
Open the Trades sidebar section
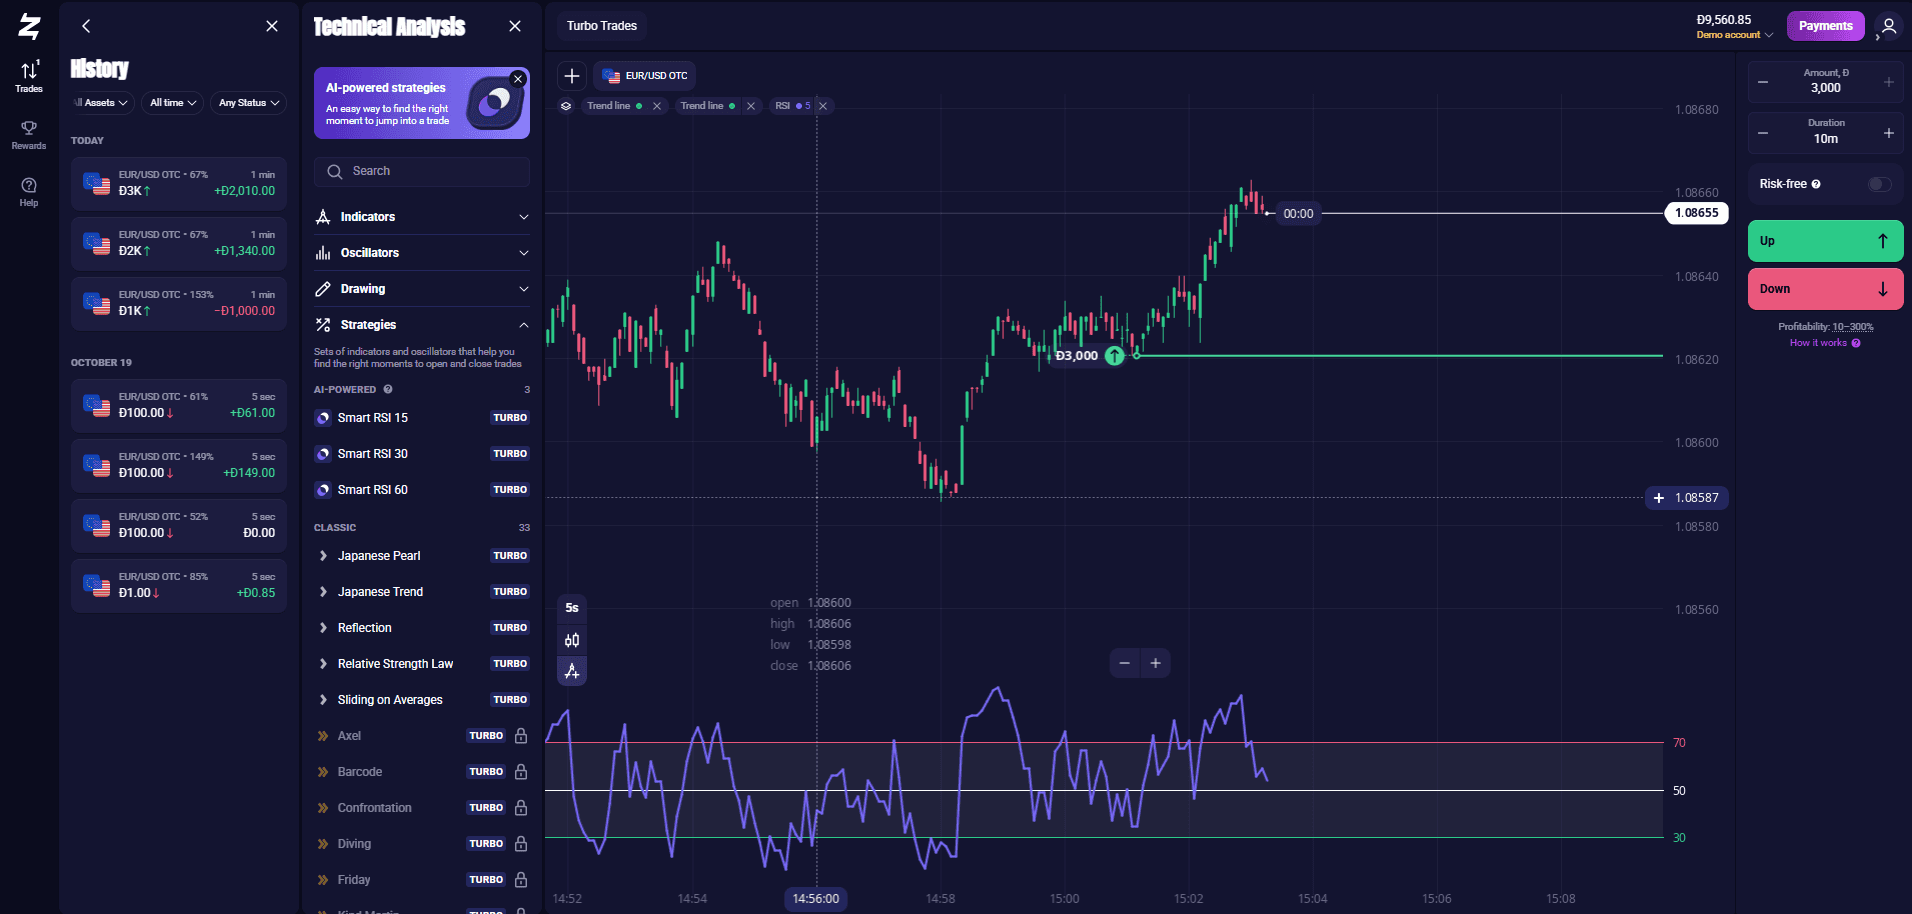[29, 77]
